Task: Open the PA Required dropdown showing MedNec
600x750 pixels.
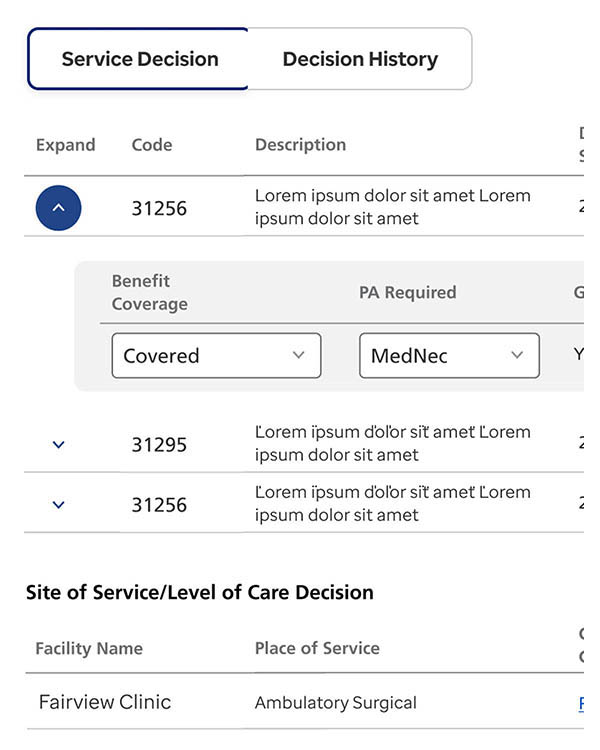Action: pyautogui.click(x=449, y=356)
